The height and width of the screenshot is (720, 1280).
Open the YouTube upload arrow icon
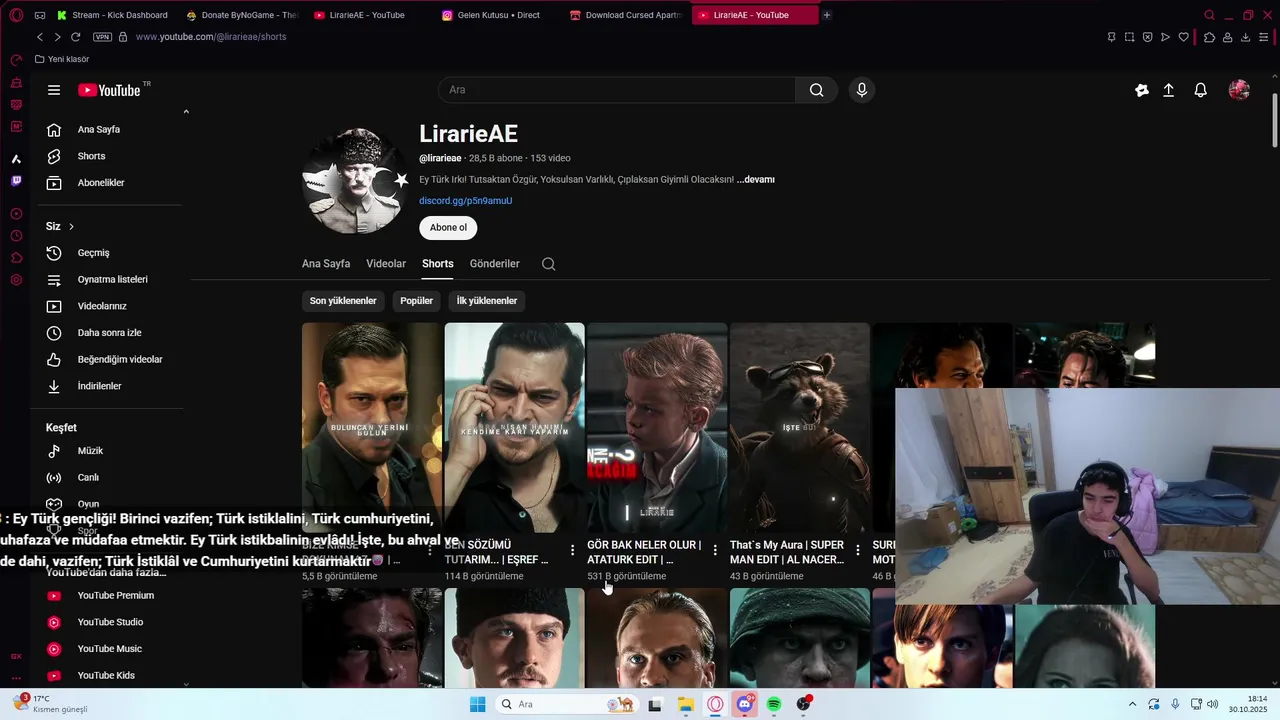pyautogui.click(x=1168, y=90)
